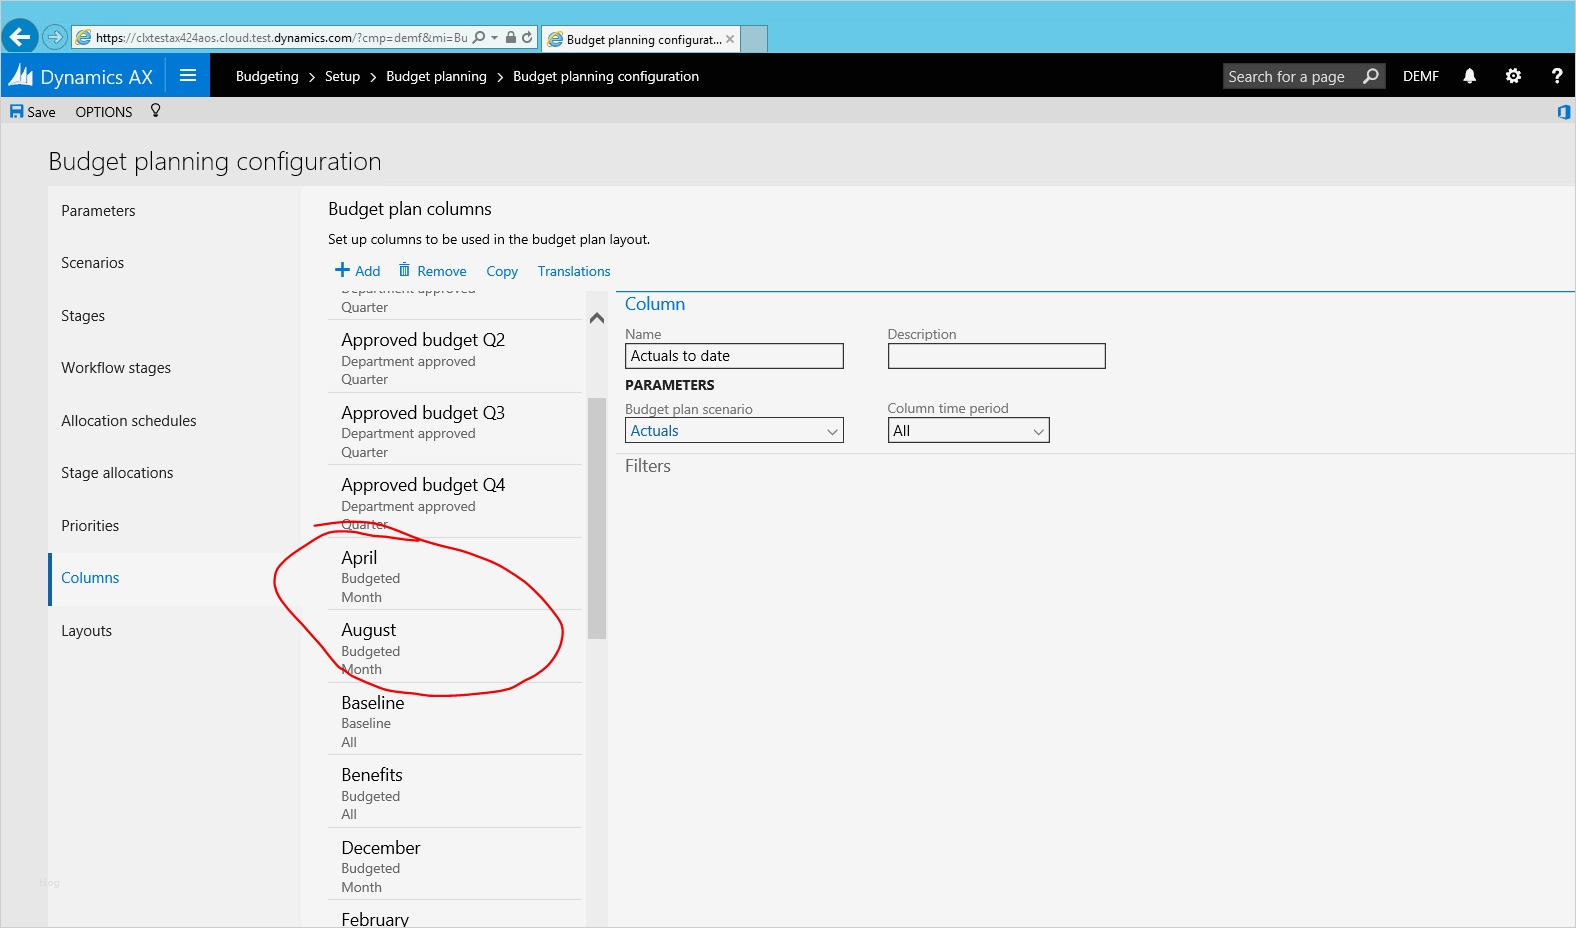The height and width of the screenshot is (928, 1576).
Task: Click the Office icon at right edge
Action: (x=1563, y=112)
